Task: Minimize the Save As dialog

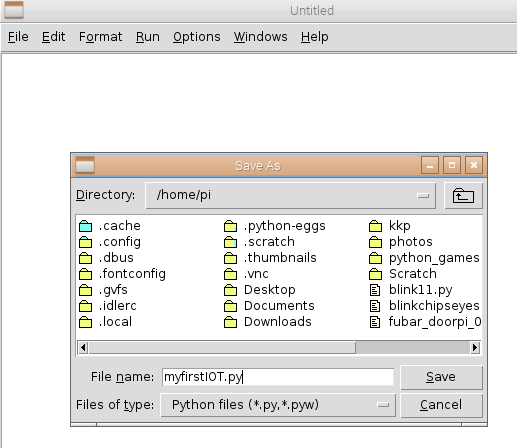Action: click(x=430, y=165)
